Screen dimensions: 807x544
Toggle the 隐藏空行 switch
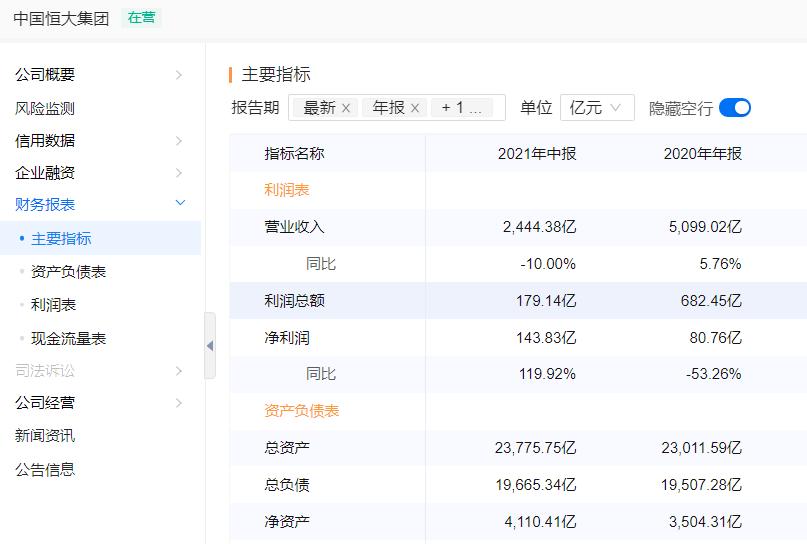[734, 108]
